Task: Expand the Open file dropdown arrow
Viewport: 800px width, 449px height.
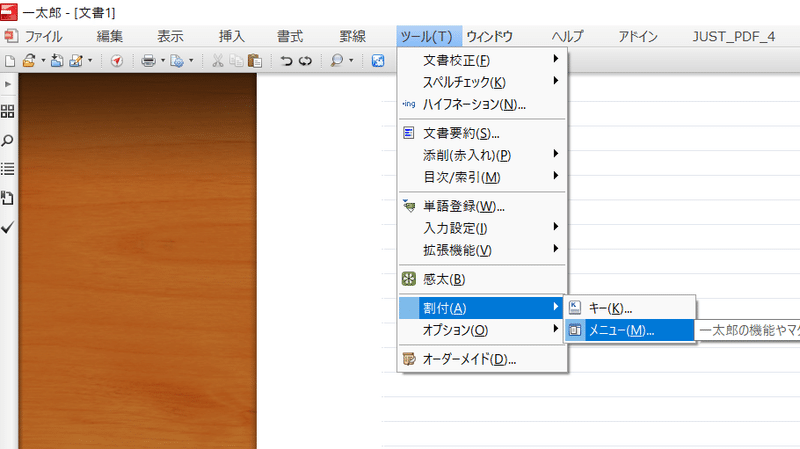Action: tap(43, 61)
